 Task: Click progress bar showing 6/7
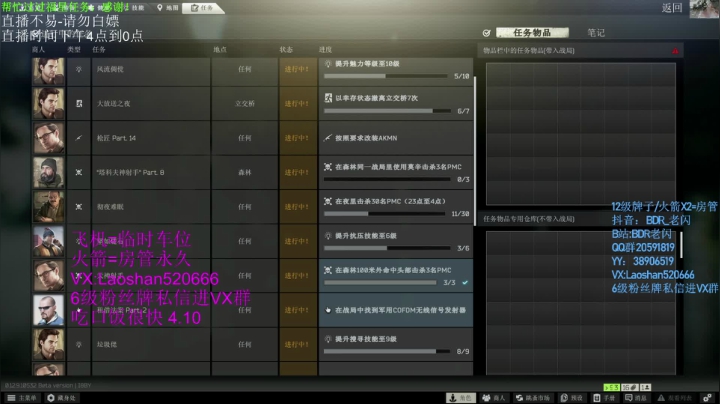point(387,111)
